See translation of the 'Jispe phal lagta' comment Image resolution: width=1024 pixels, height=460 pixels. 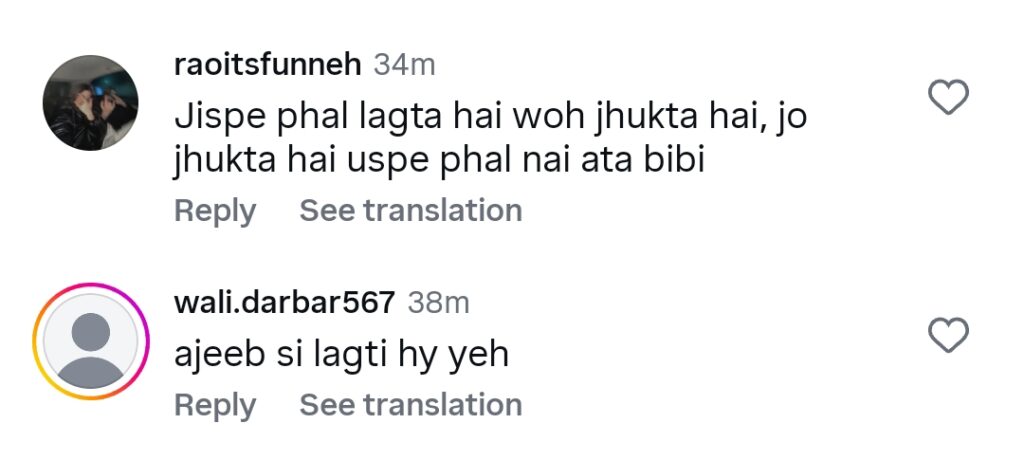pos(411,210)
